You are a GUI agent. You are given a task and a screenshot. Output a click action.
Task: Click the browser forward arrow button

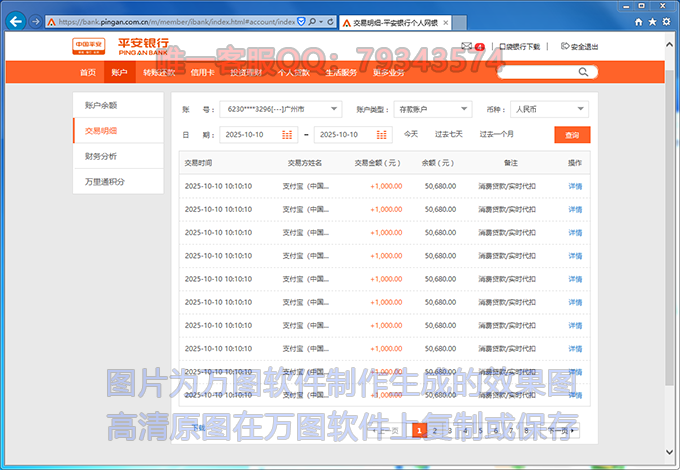tap(36, 20)
